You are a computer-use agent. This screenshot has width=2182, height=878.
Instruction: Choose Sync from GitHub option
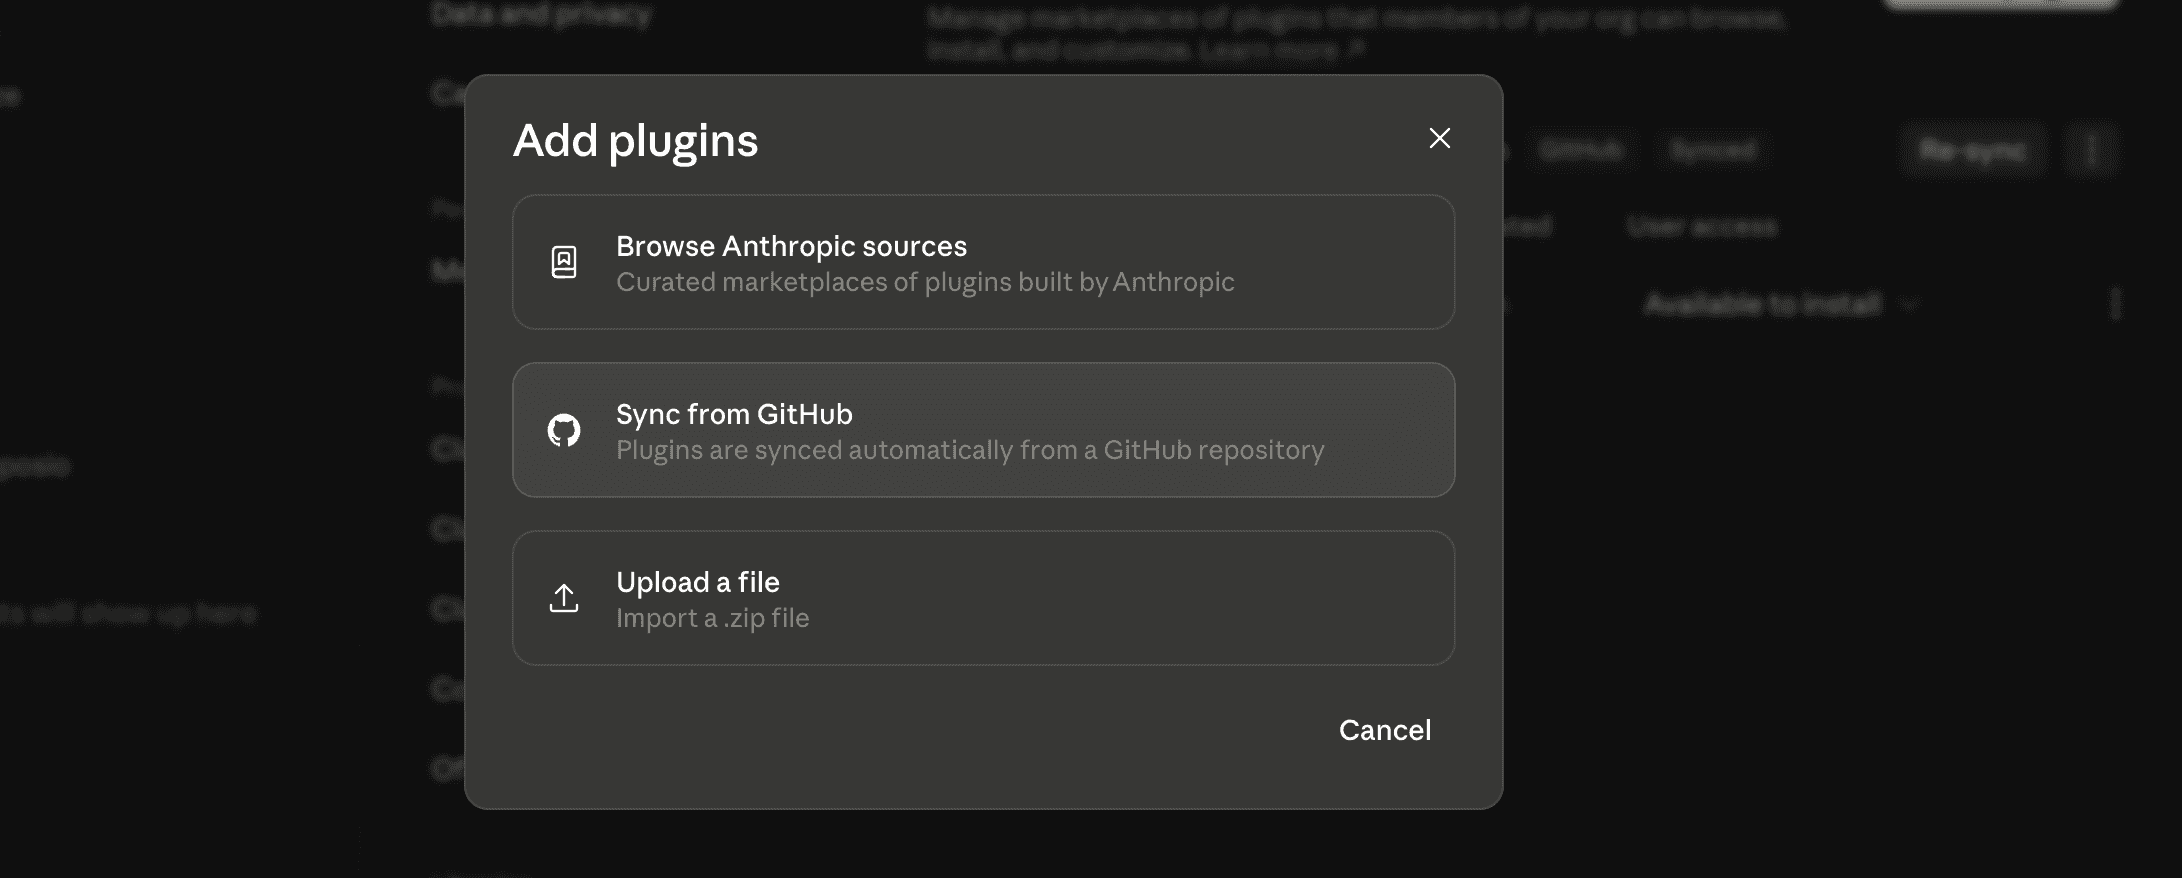[x=983, y=430]
